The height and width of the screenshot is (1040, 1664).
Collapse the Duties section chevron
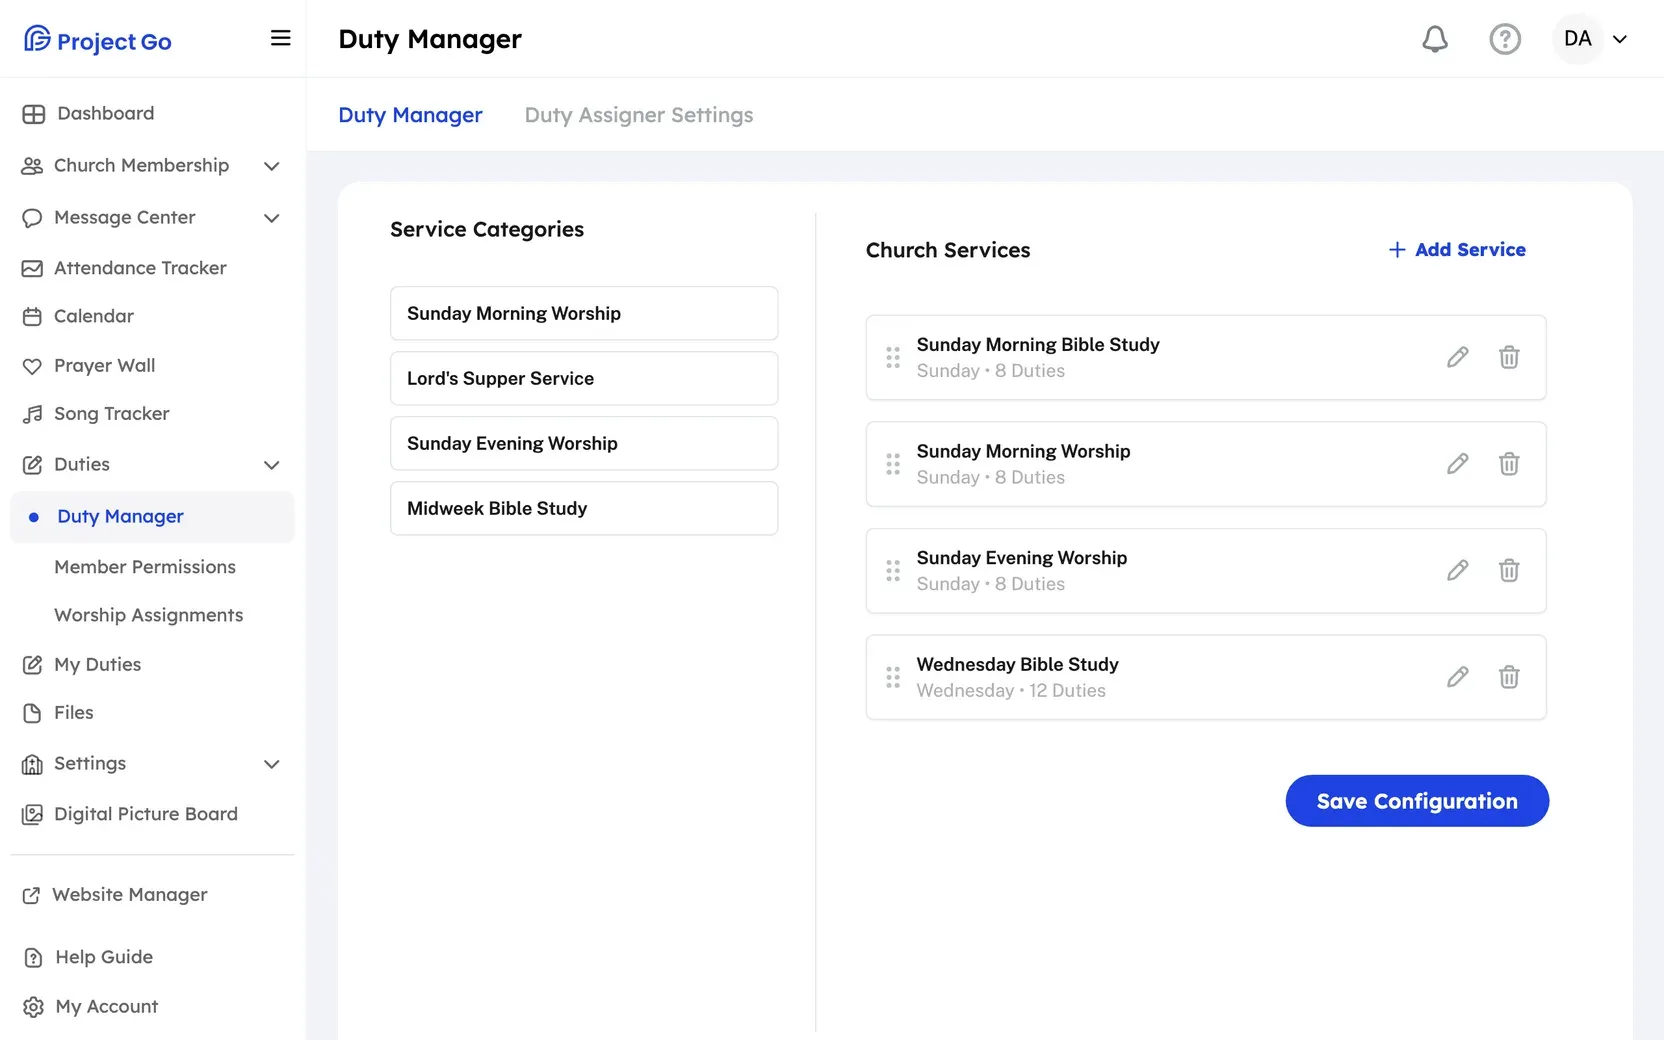coord(271,465)
